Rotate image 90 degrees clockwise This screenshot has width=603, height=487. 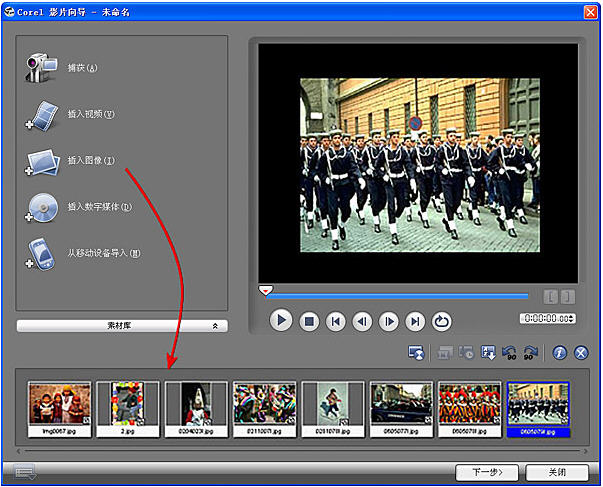531,352
